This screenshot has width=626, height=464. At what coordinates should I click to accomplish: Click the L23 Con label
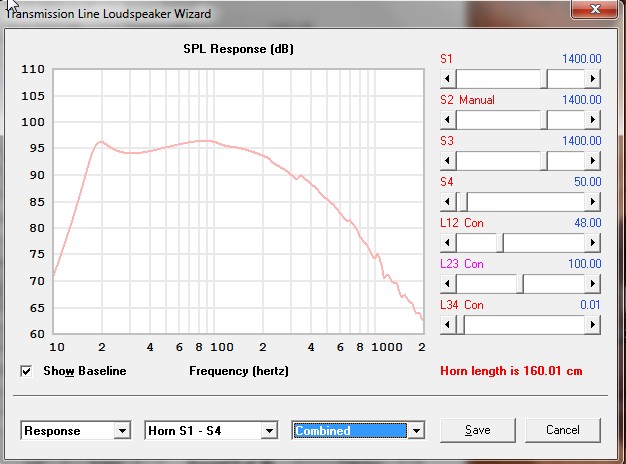tap(462, 264)
